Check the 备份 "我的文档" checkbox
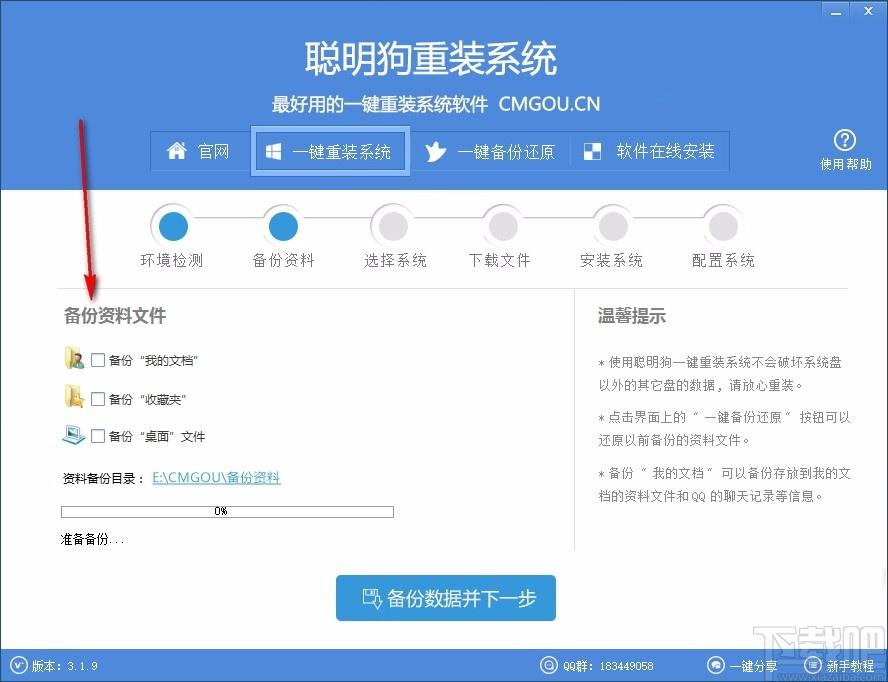Viewport: 888px width, 682px height. tap(98, 360)
